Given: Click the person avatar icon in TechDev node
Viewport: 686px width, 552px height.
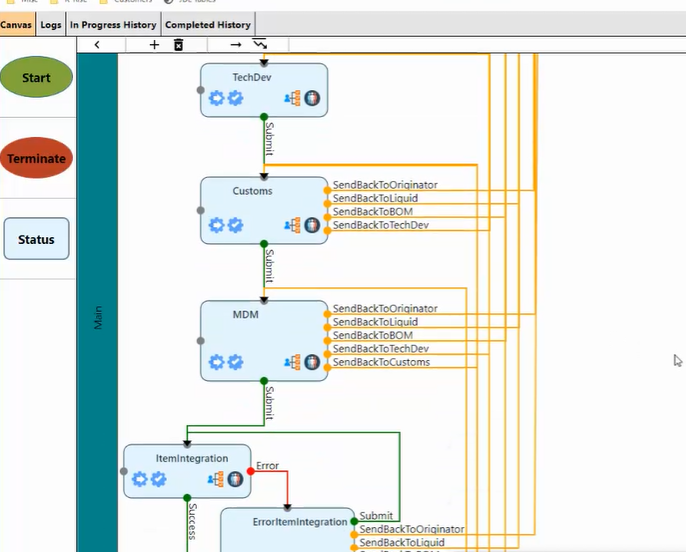Looking at the screenshot, I should (x=312, y=98).
